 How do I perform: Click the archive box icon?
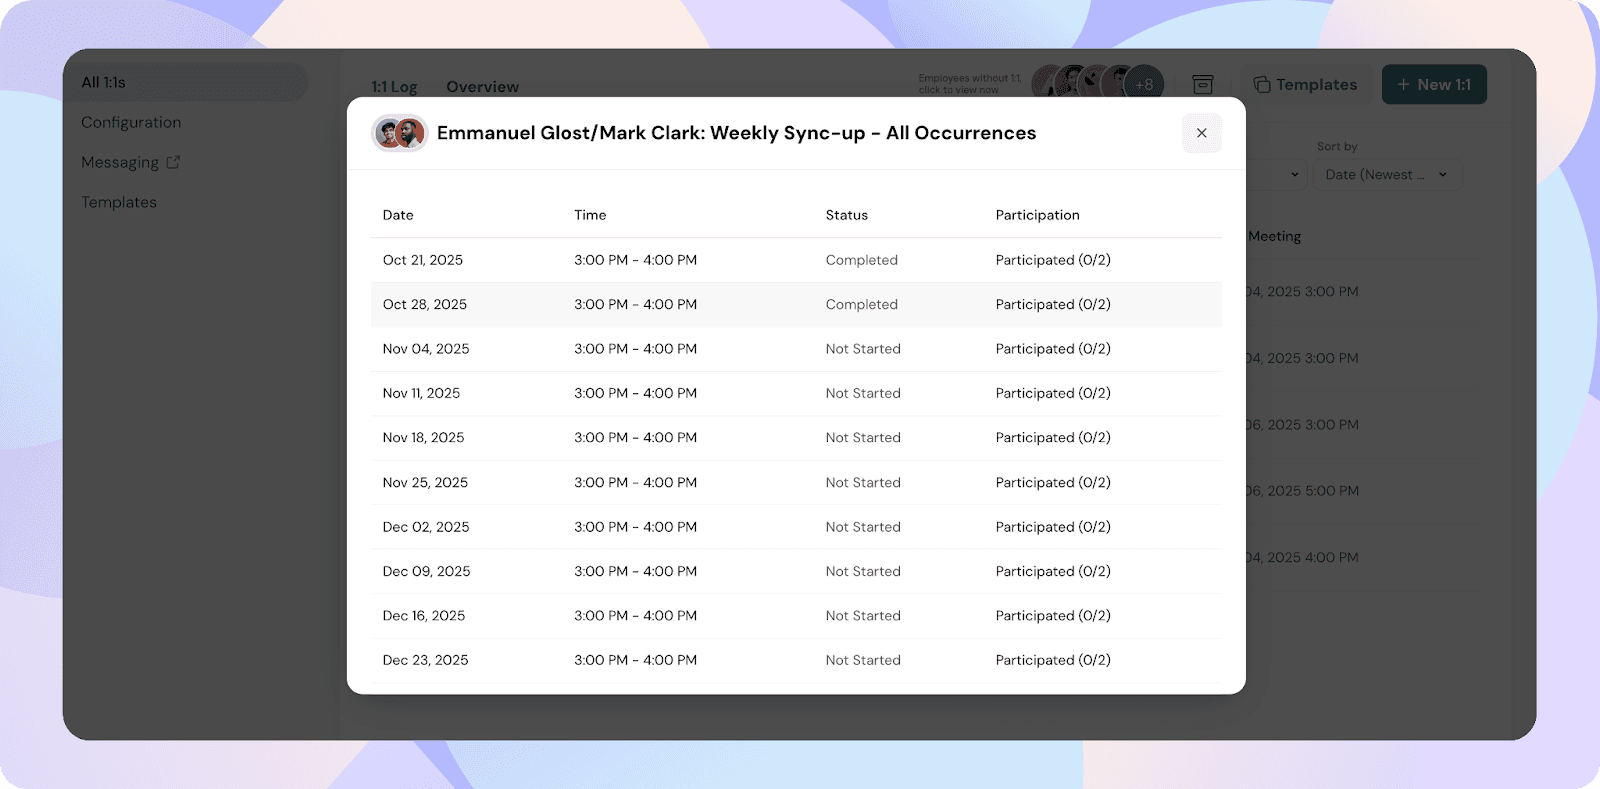pos(1203,85)
